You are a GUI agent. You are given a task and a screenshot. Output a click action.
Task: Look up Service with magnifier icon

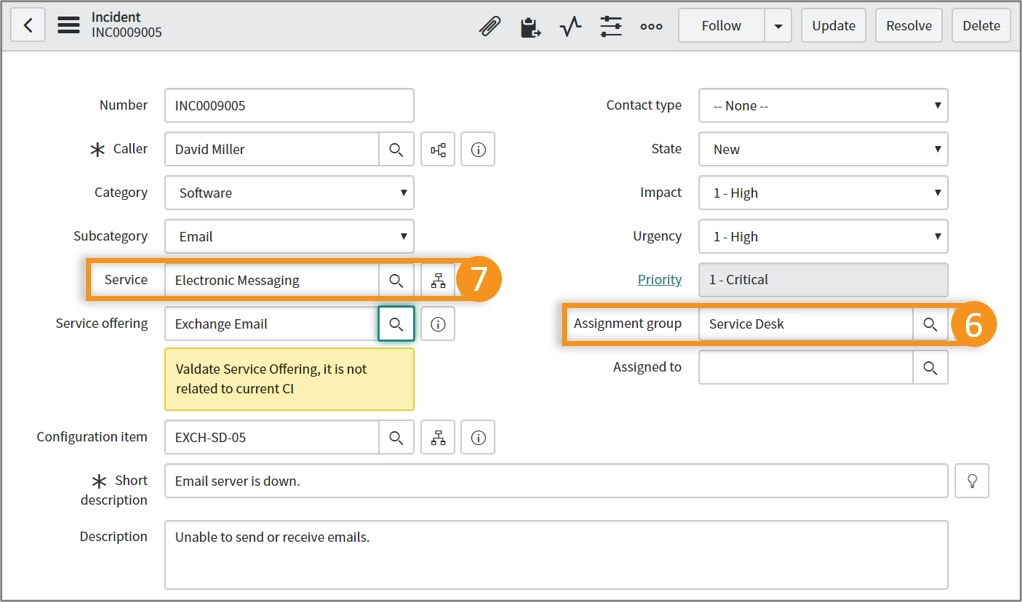(396, 280)
